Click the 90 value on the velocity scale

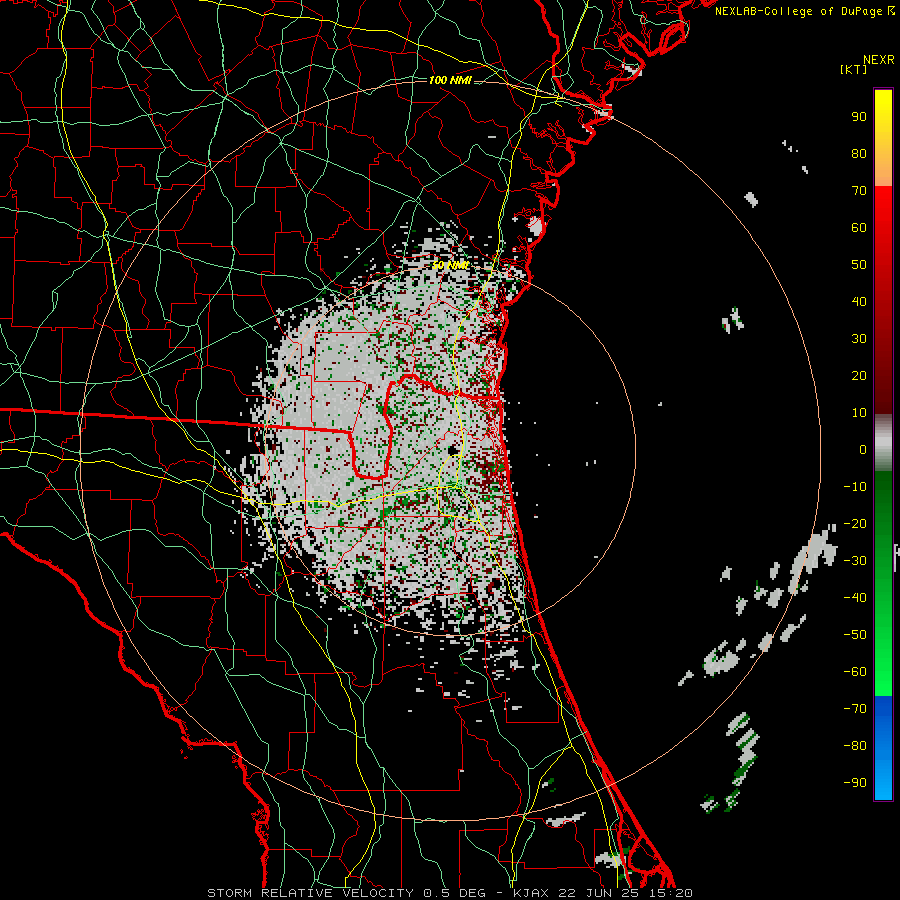(x=859, y=117)
